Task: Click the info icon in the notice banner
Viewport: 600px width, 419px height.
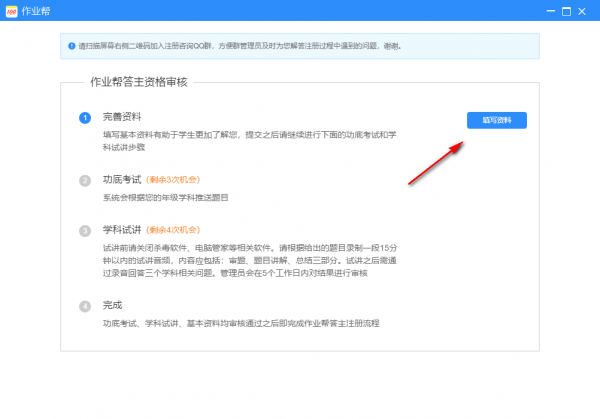Action: (70, 46)
